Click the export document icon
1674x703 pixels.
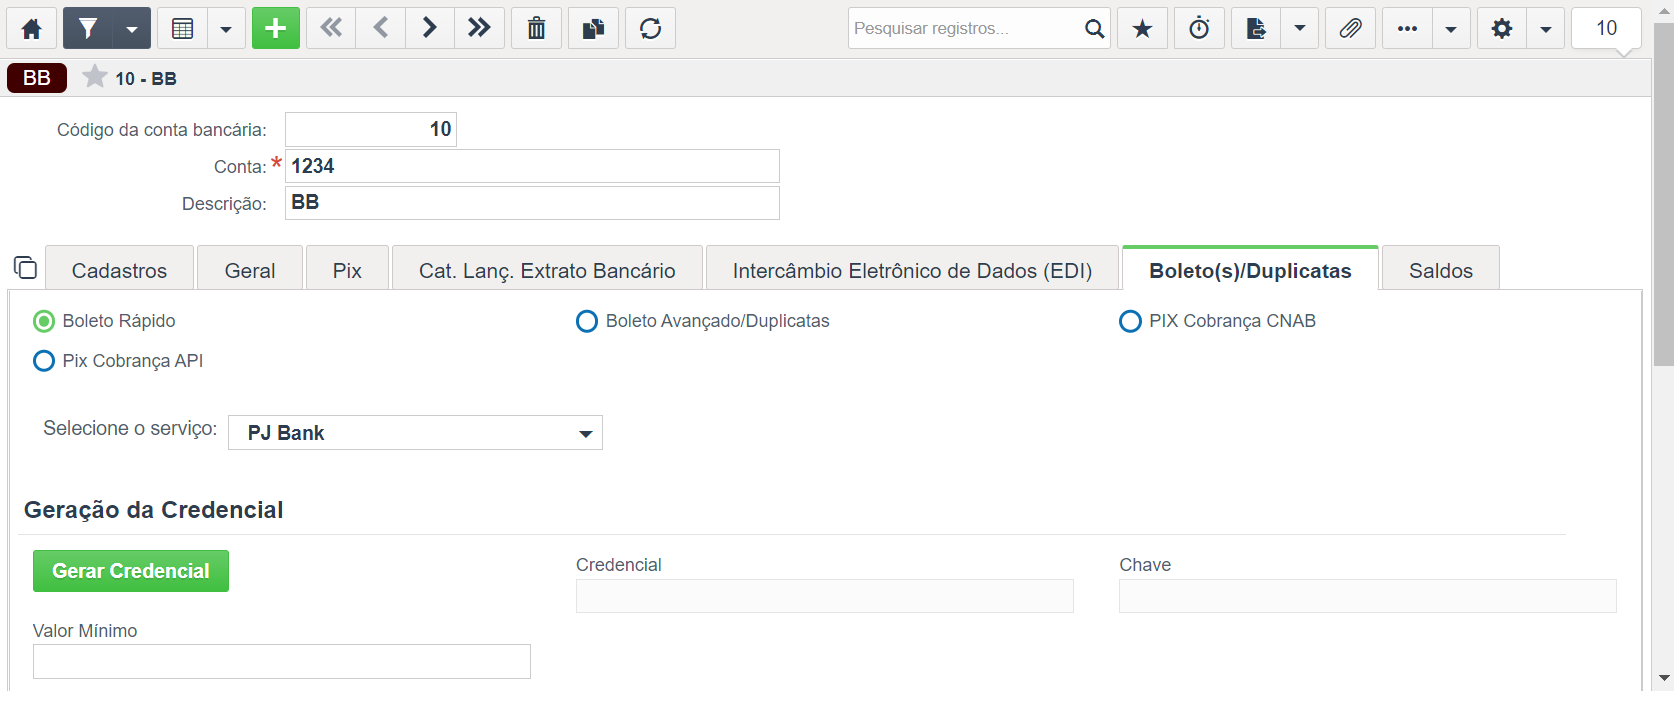click(1256, 28)
